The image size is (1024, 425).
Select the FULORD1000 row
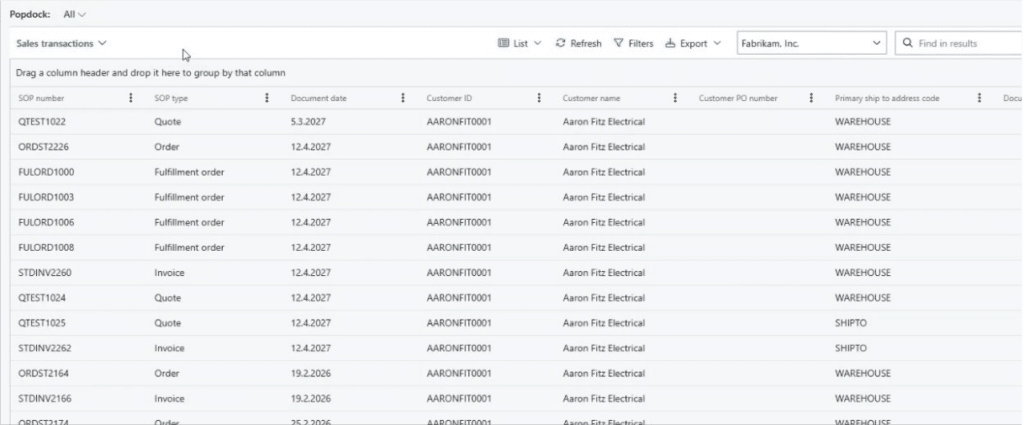pos(516,172)
